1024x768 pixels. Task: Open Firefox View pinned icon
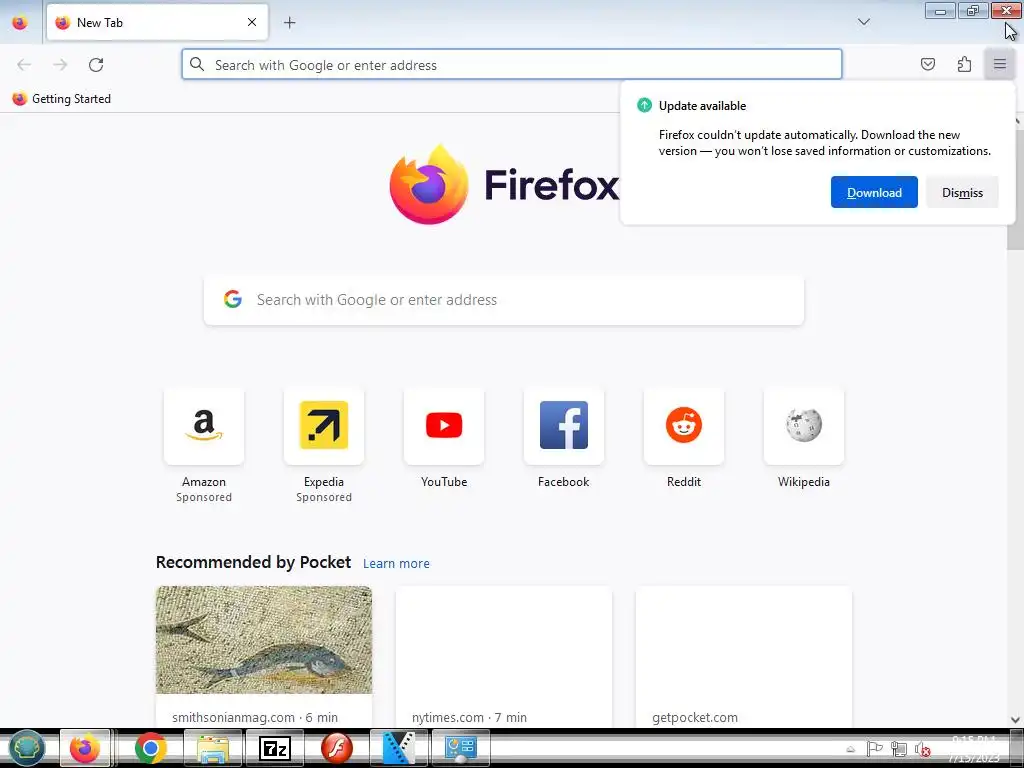point(20,23)
